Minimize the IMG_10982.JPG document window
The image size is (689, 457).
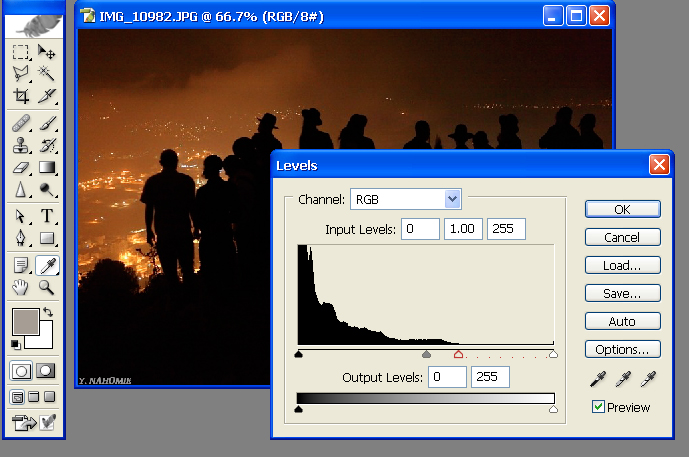tap(553, 16)
